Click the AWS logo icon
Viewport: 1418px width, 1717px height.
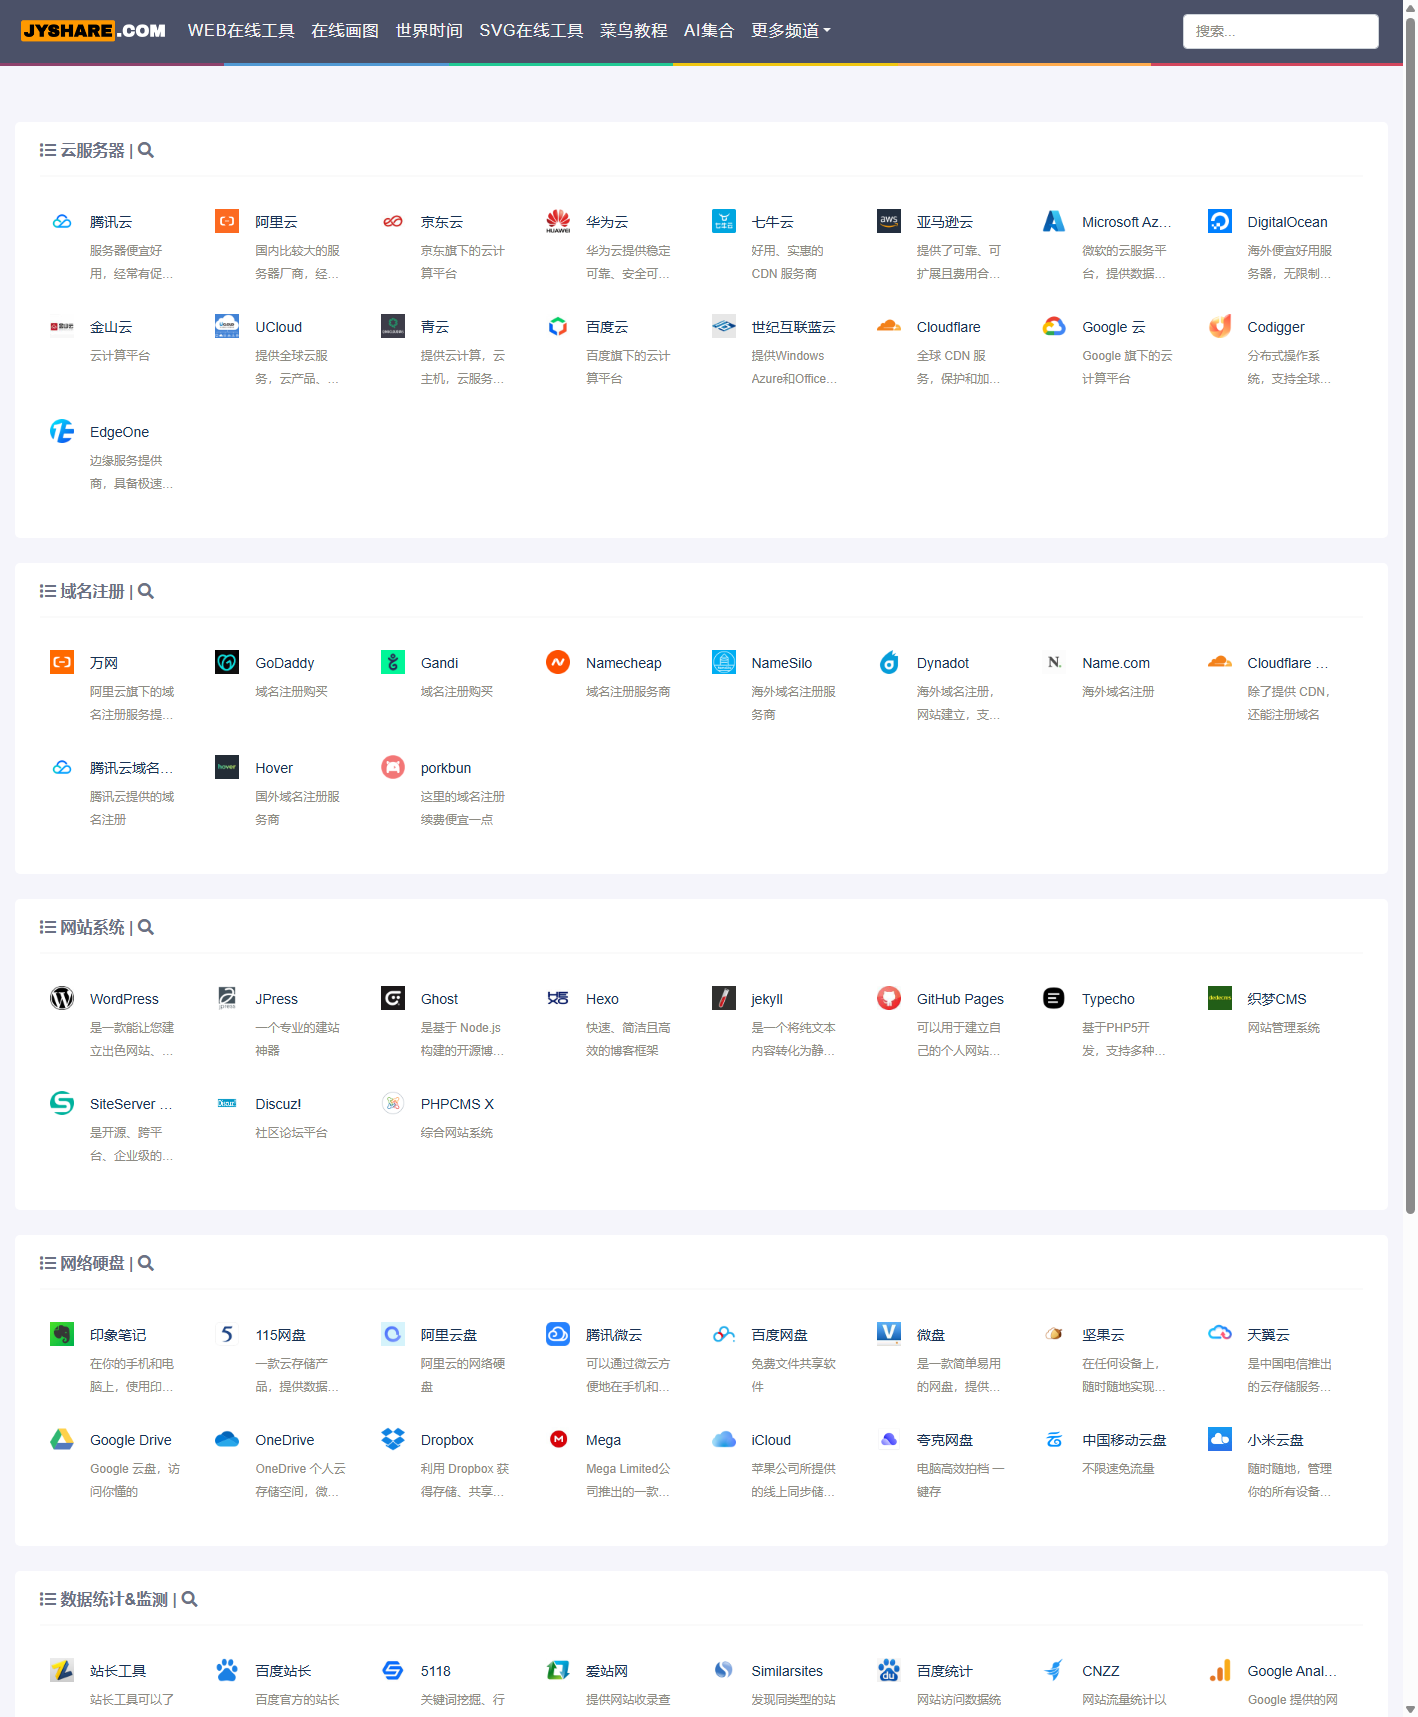pyautogui.click(x=889, y=221)
